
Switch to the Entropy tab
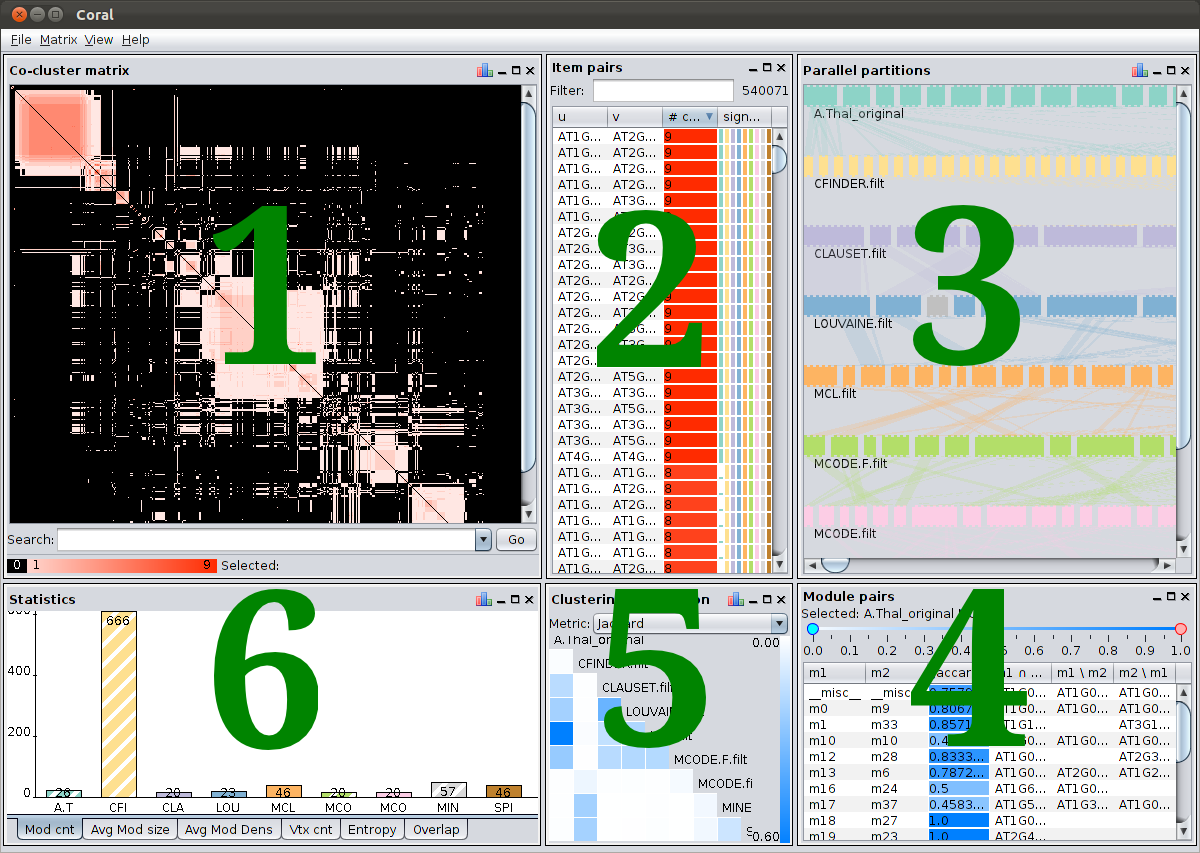(373, 829)
